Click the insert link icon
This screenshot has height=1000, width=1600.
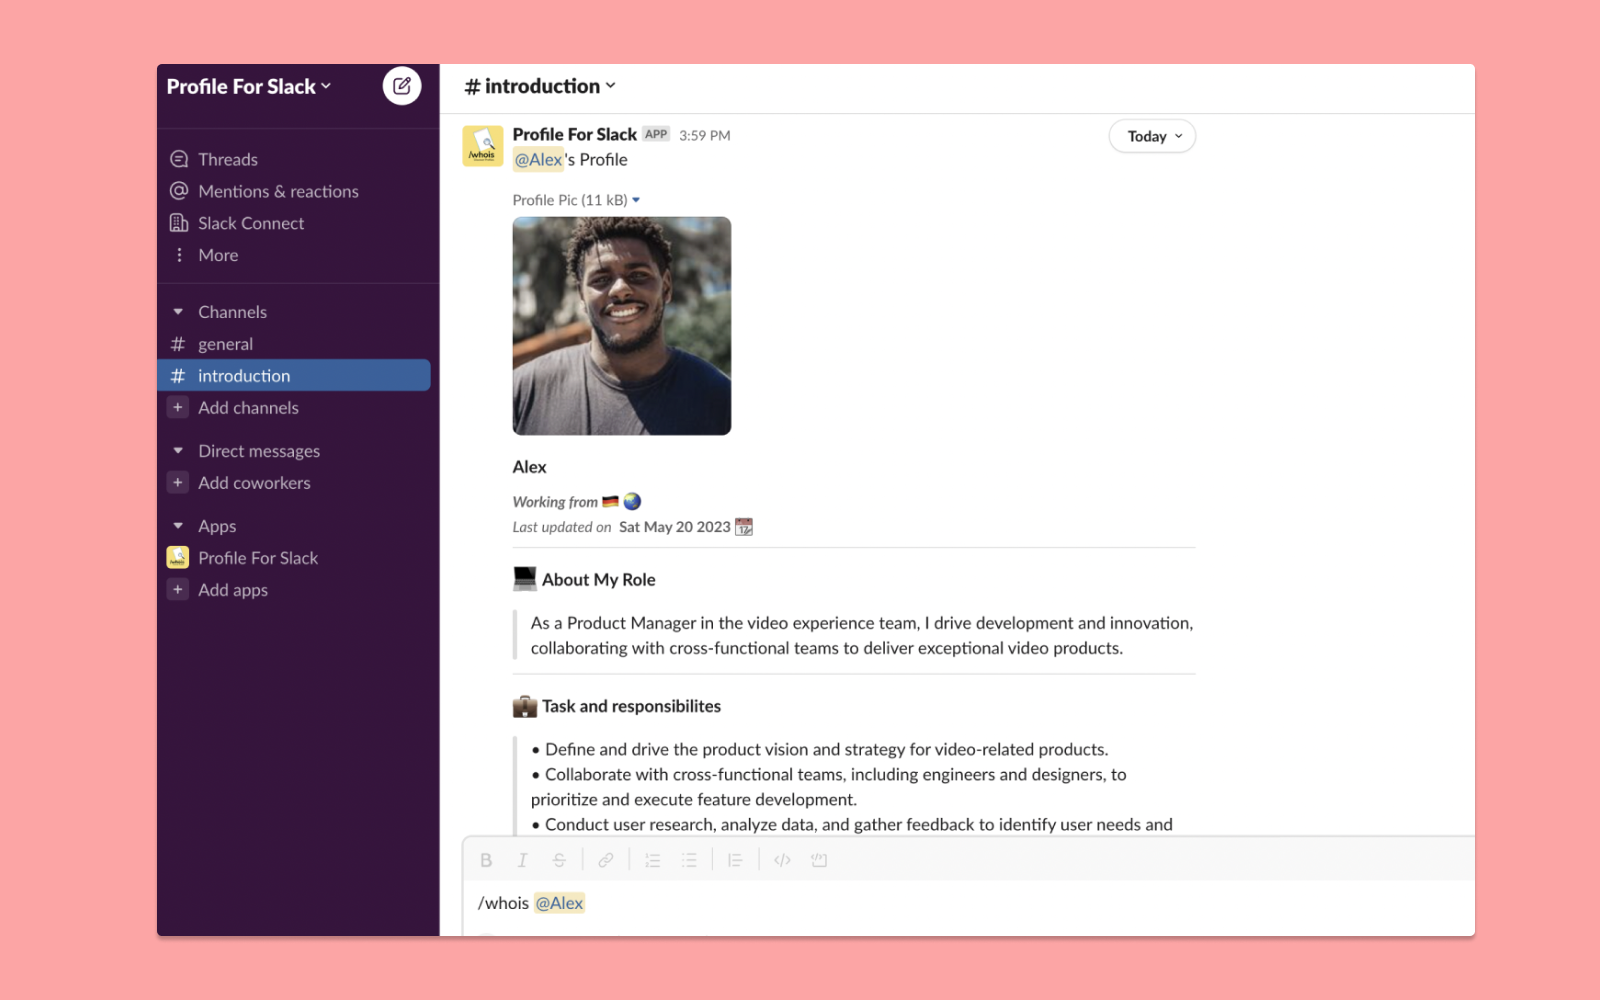pyautogui.click(x=606, y=860)
